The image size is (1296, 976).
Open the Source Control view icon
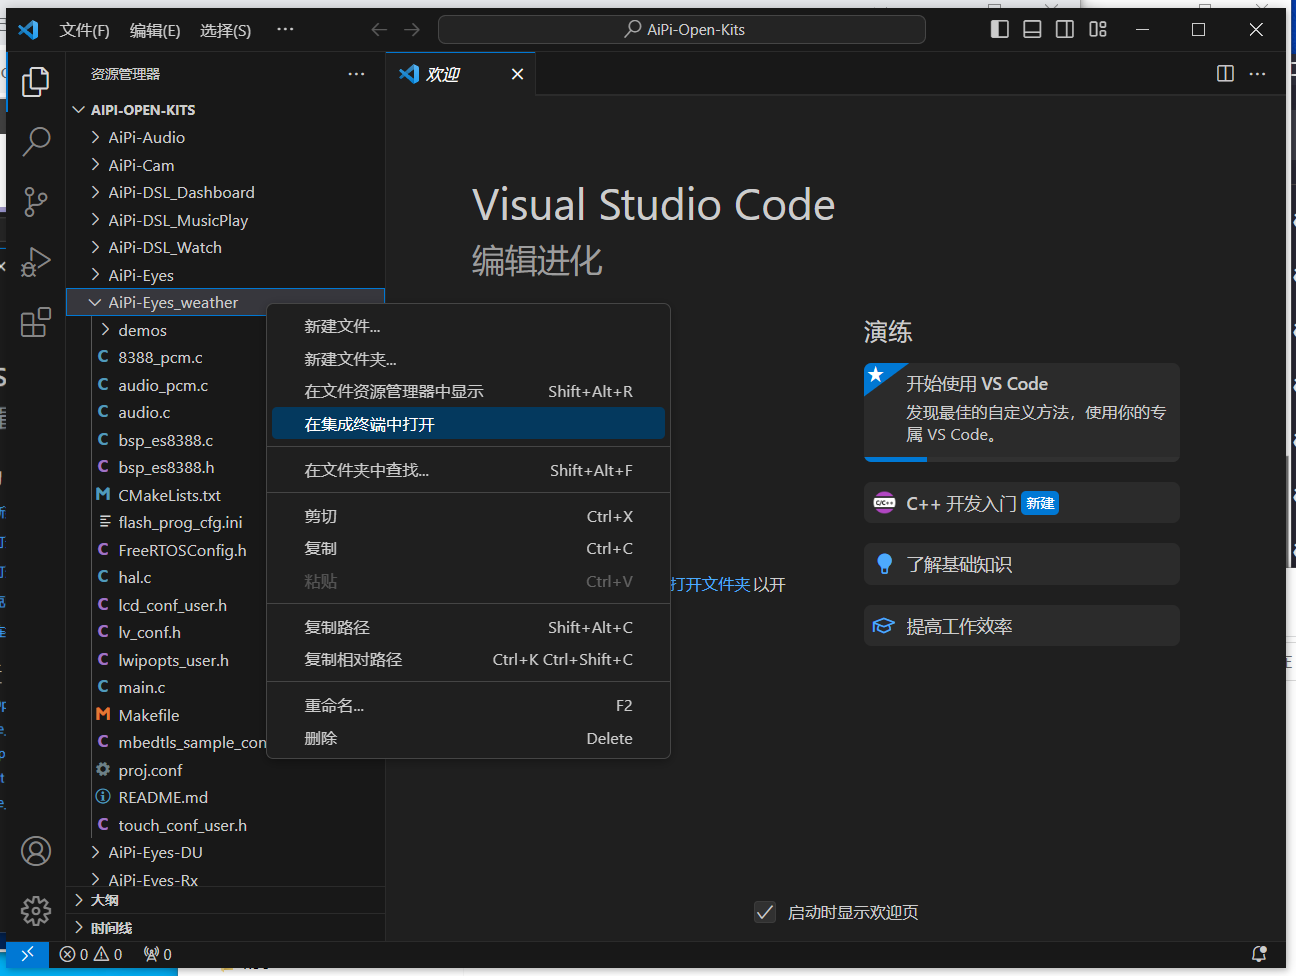[36, 202]
